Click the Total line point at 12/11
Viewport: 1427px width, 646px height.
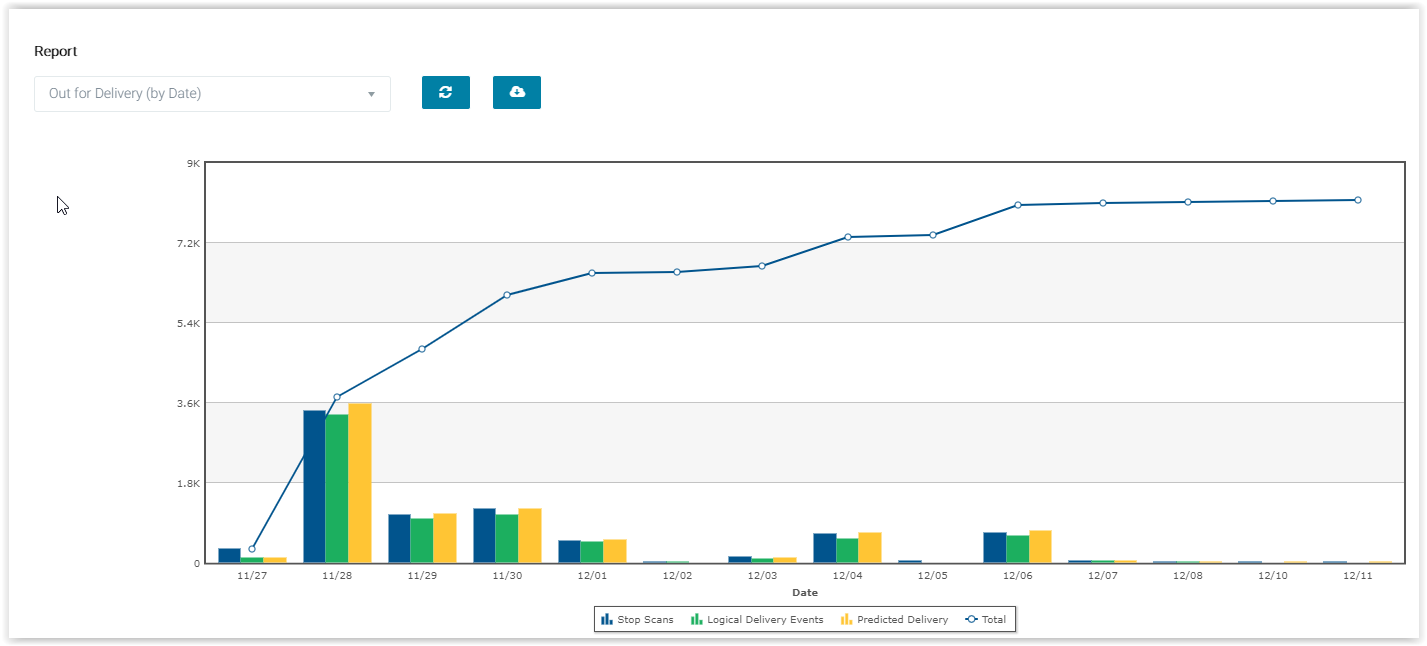coord(1357,200)
